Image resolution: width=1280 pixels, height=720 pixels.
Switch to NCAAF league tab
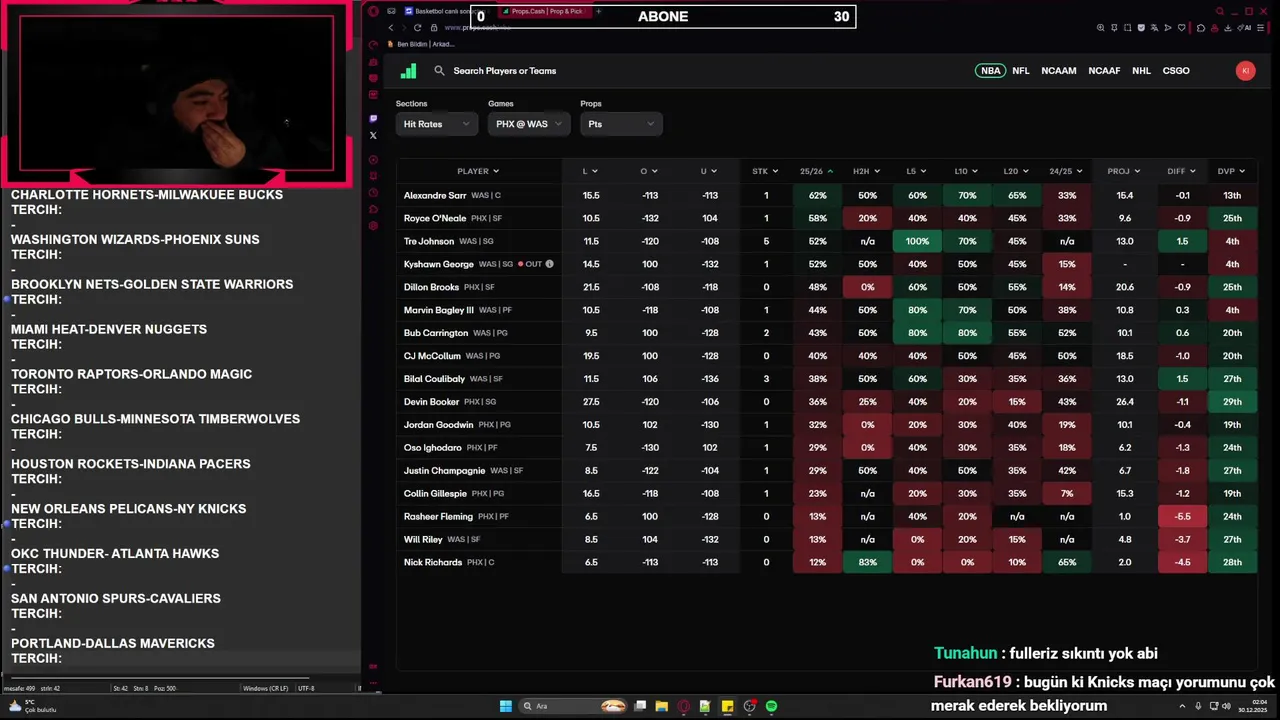[x=1104, y=71]
